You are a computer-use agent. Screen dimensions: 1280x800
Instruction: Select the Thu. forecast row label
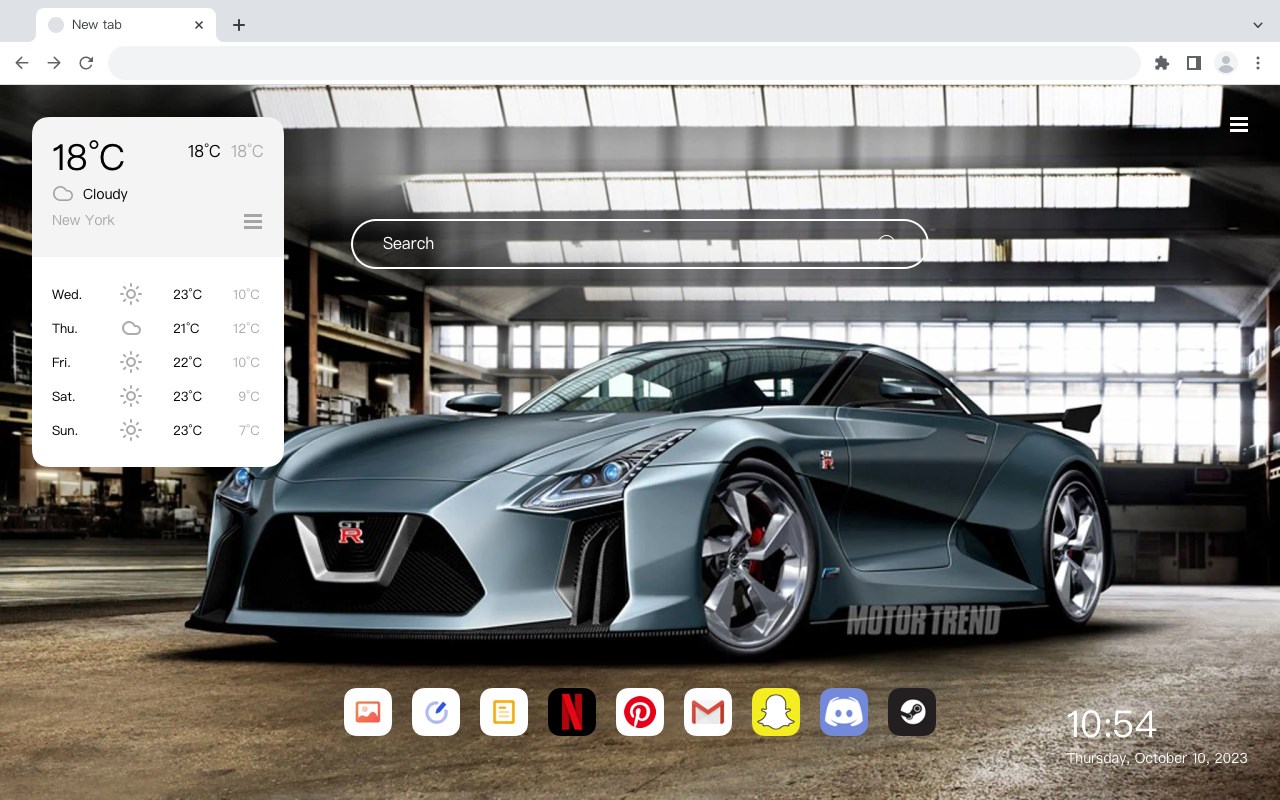point(65,328)
